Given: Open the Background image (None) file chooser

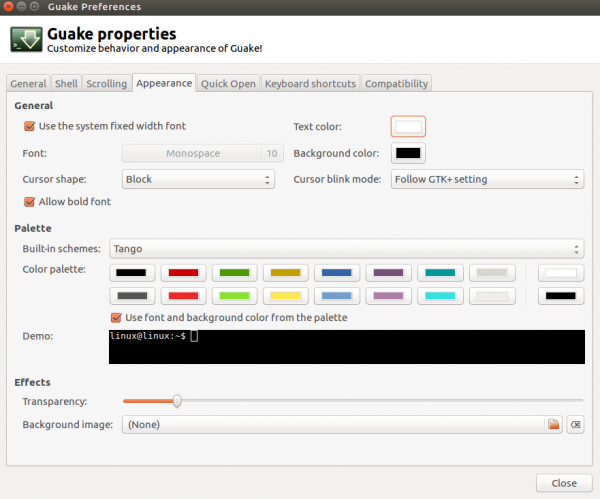Looking at the screenshot, I should tap(342, 424).
